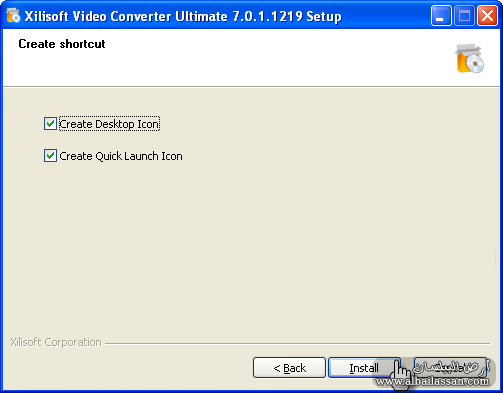
Task: Click the "Create Quick Launch Icon" label text
Action: point(121,156)
